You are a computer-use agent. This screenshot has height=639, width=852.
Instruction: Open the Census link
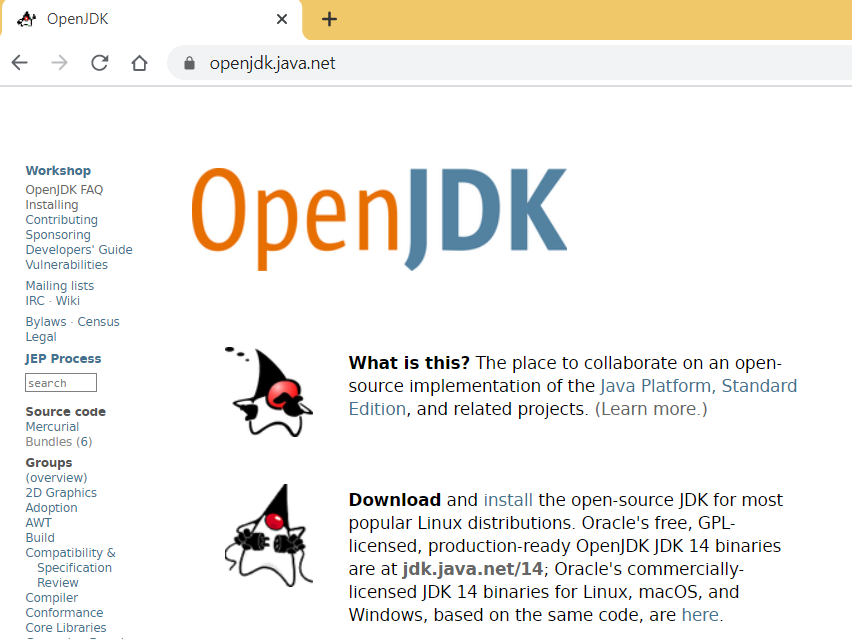pyautogui.click(x=98, y=322)
